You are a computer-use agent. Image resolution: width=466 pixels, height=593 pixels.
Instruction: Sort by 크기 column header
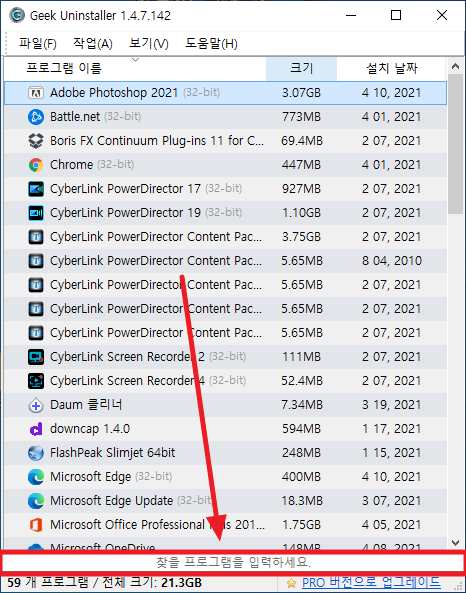pos(301,68)
